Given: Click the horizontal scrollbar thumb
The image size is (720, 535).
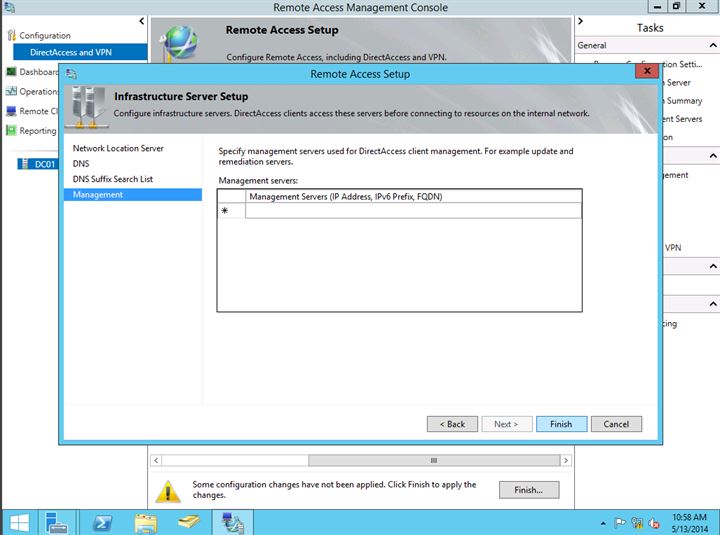Looking at the screenshot, I should (x=434, y=460).
